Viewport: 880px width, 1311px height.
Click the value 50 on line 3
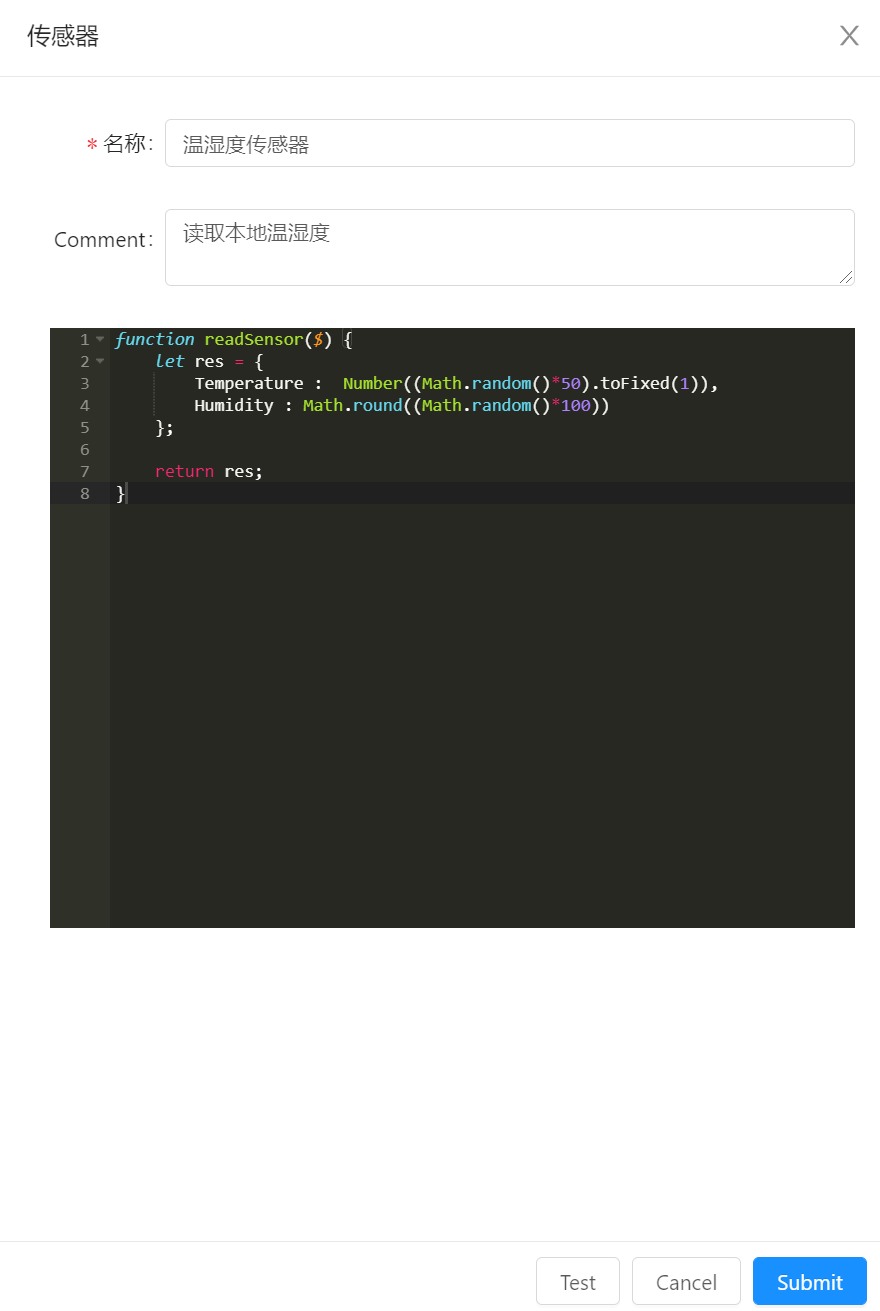click(570, 384)
